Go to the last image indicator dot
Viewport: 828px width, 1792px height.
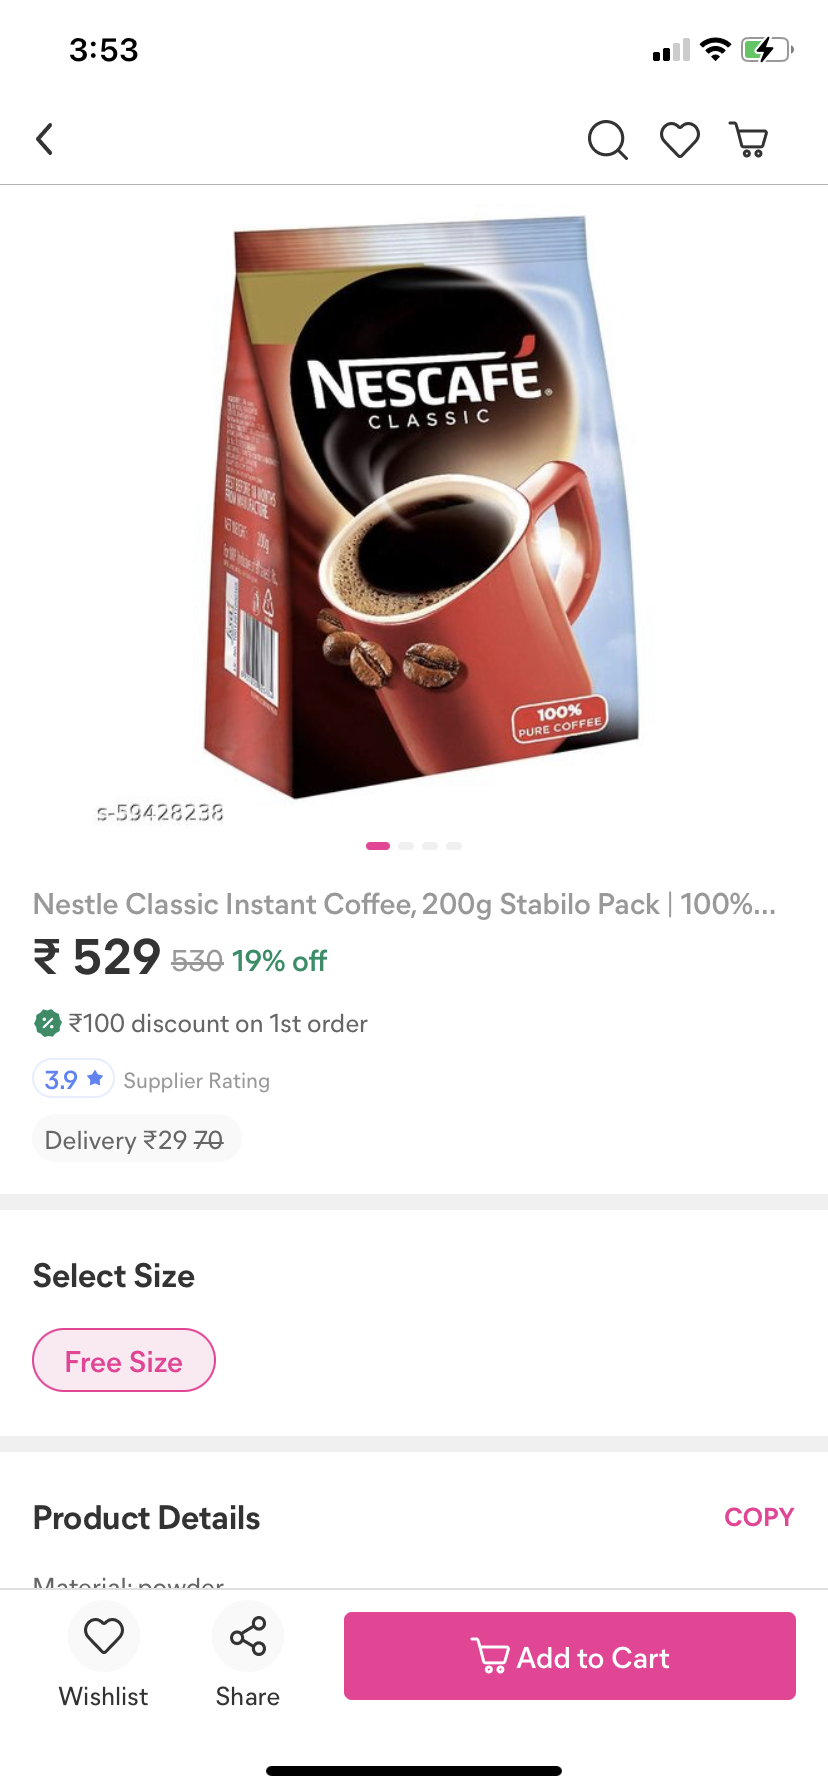[x=454, y=846]
